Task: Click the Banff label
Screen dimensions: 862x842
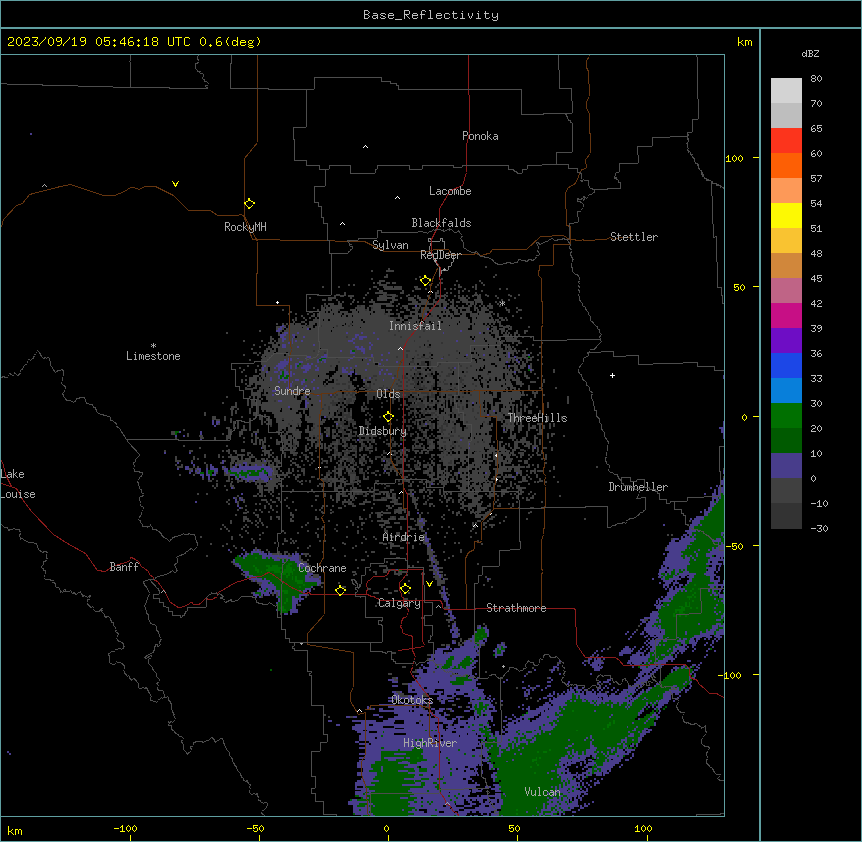Action: pos(124,567)
